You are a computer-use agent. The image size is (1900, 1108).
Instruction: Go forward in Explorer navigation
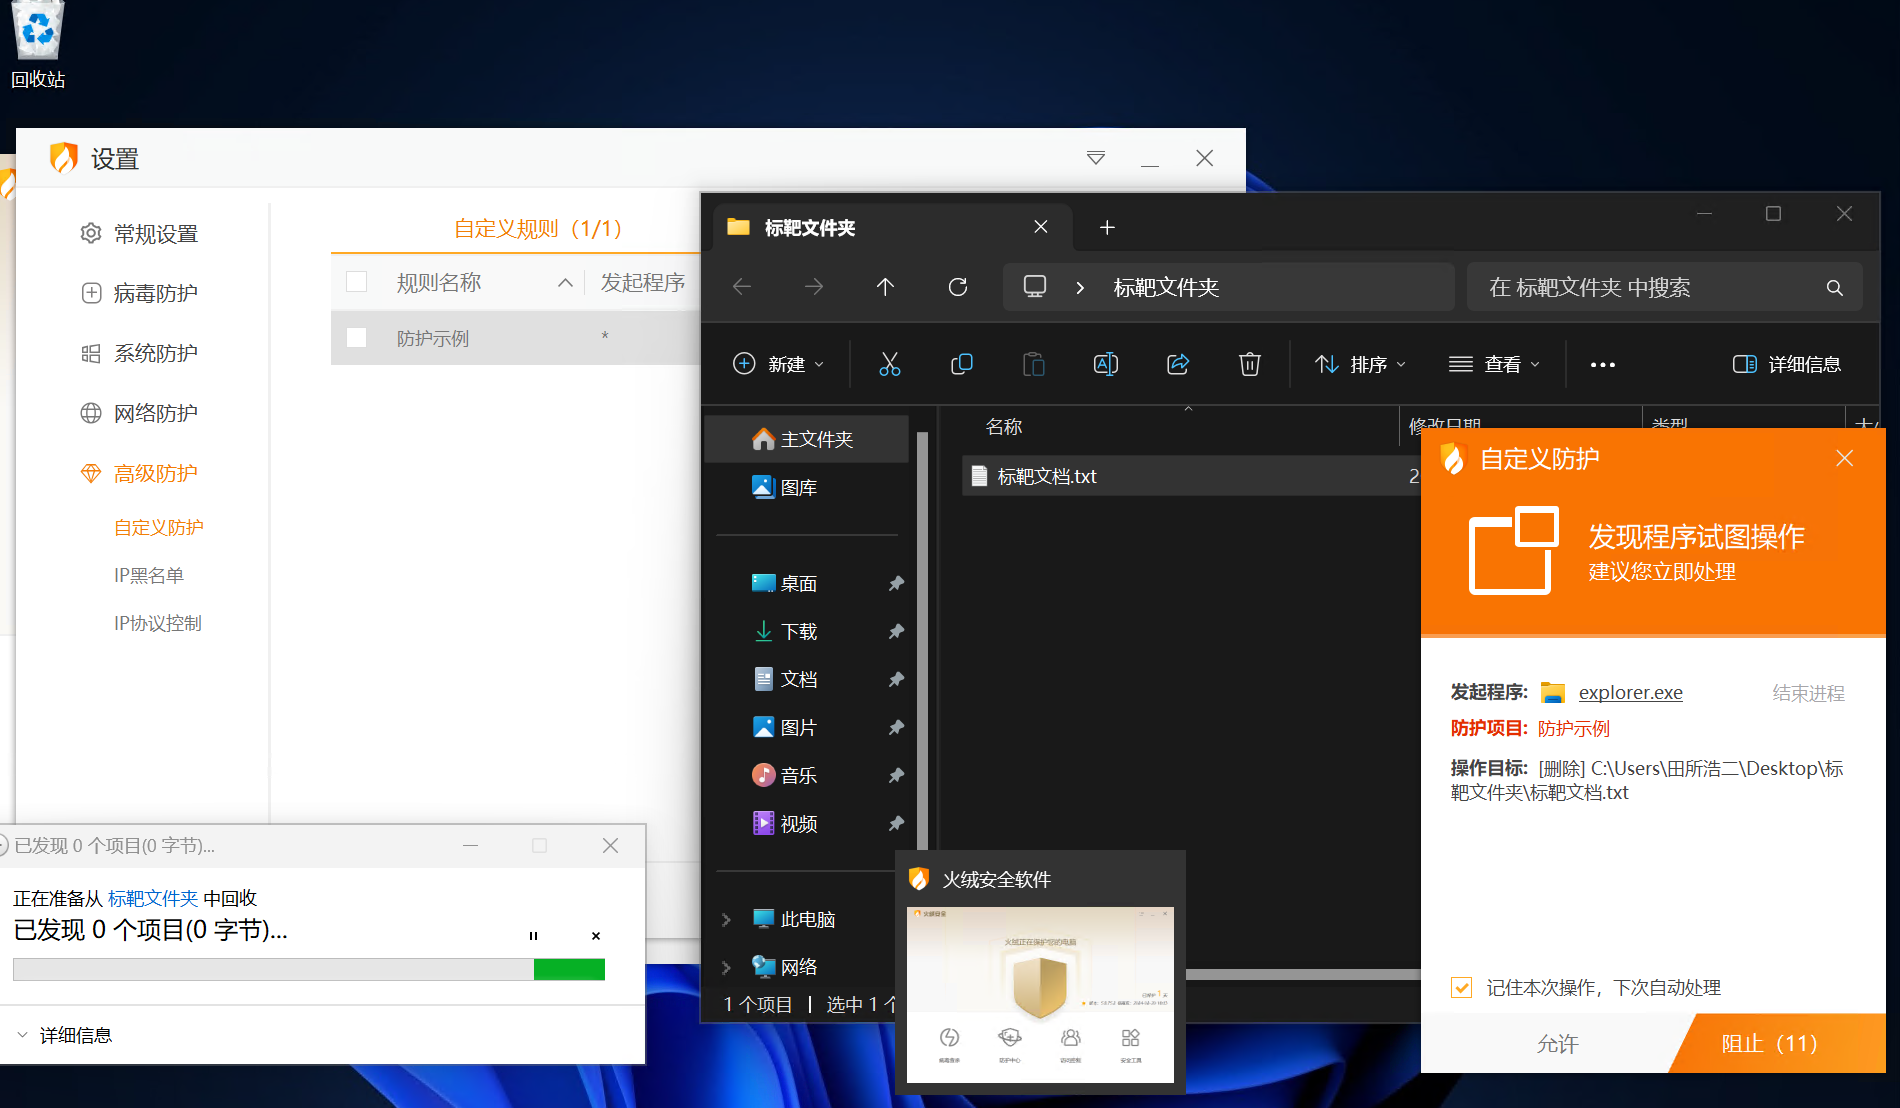point(814,287)
